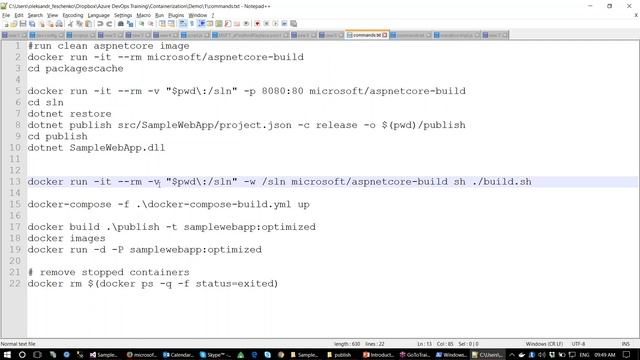Viewport: 640px width, 360px height.
Task: Click the Zoom In toolbar icon
Action: point(141,24)
